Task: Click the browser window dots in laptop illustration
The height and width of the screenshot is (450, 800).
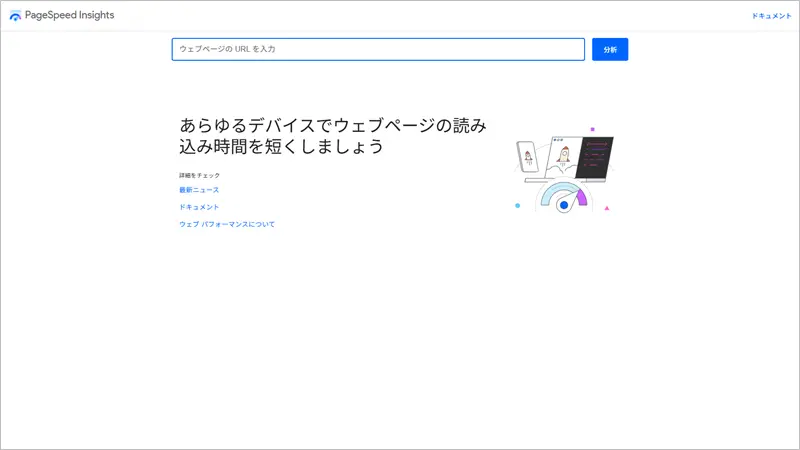Action: [x=557, y=139]
